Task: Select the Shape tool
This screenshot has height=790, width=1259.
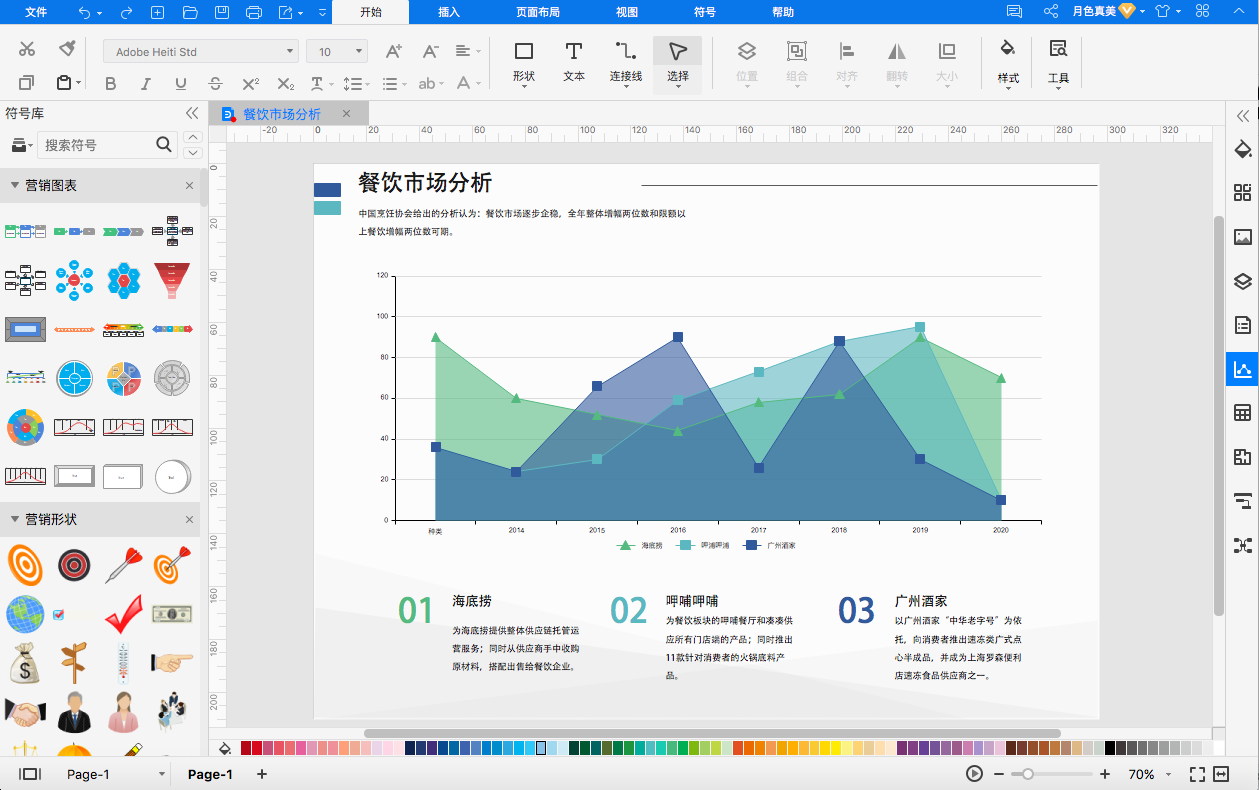Action: point(523,61)
